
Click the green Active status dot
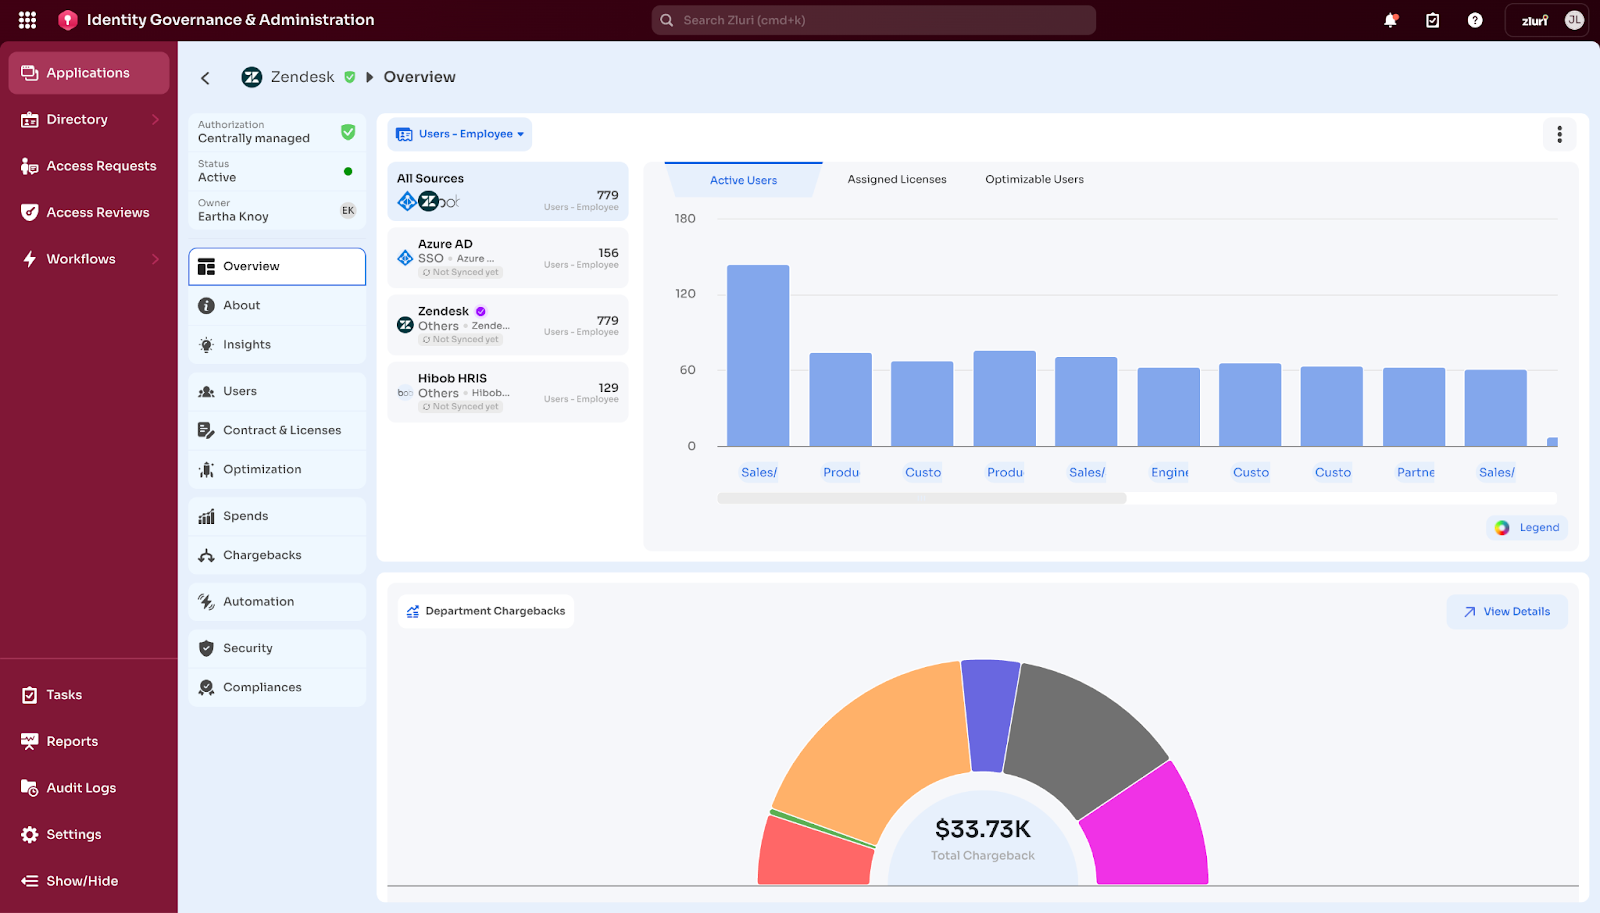pyautogui.click(x=348, y=172)
